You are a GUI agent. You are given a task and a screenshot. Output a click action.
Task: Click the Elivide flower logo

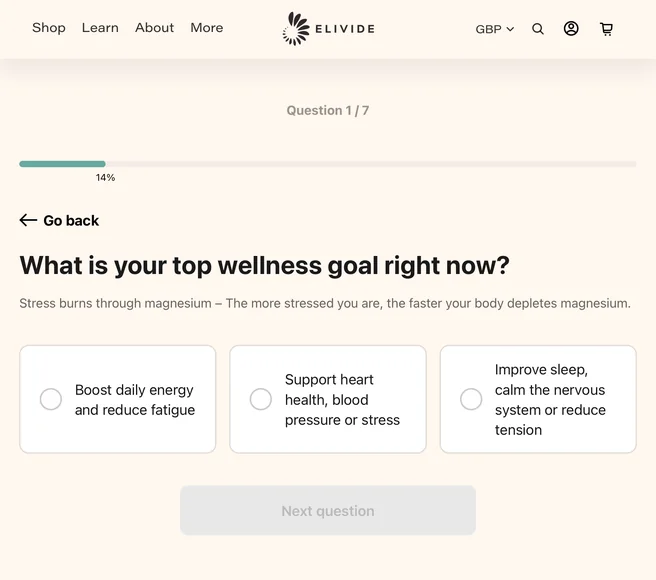[x=296, y=28]
